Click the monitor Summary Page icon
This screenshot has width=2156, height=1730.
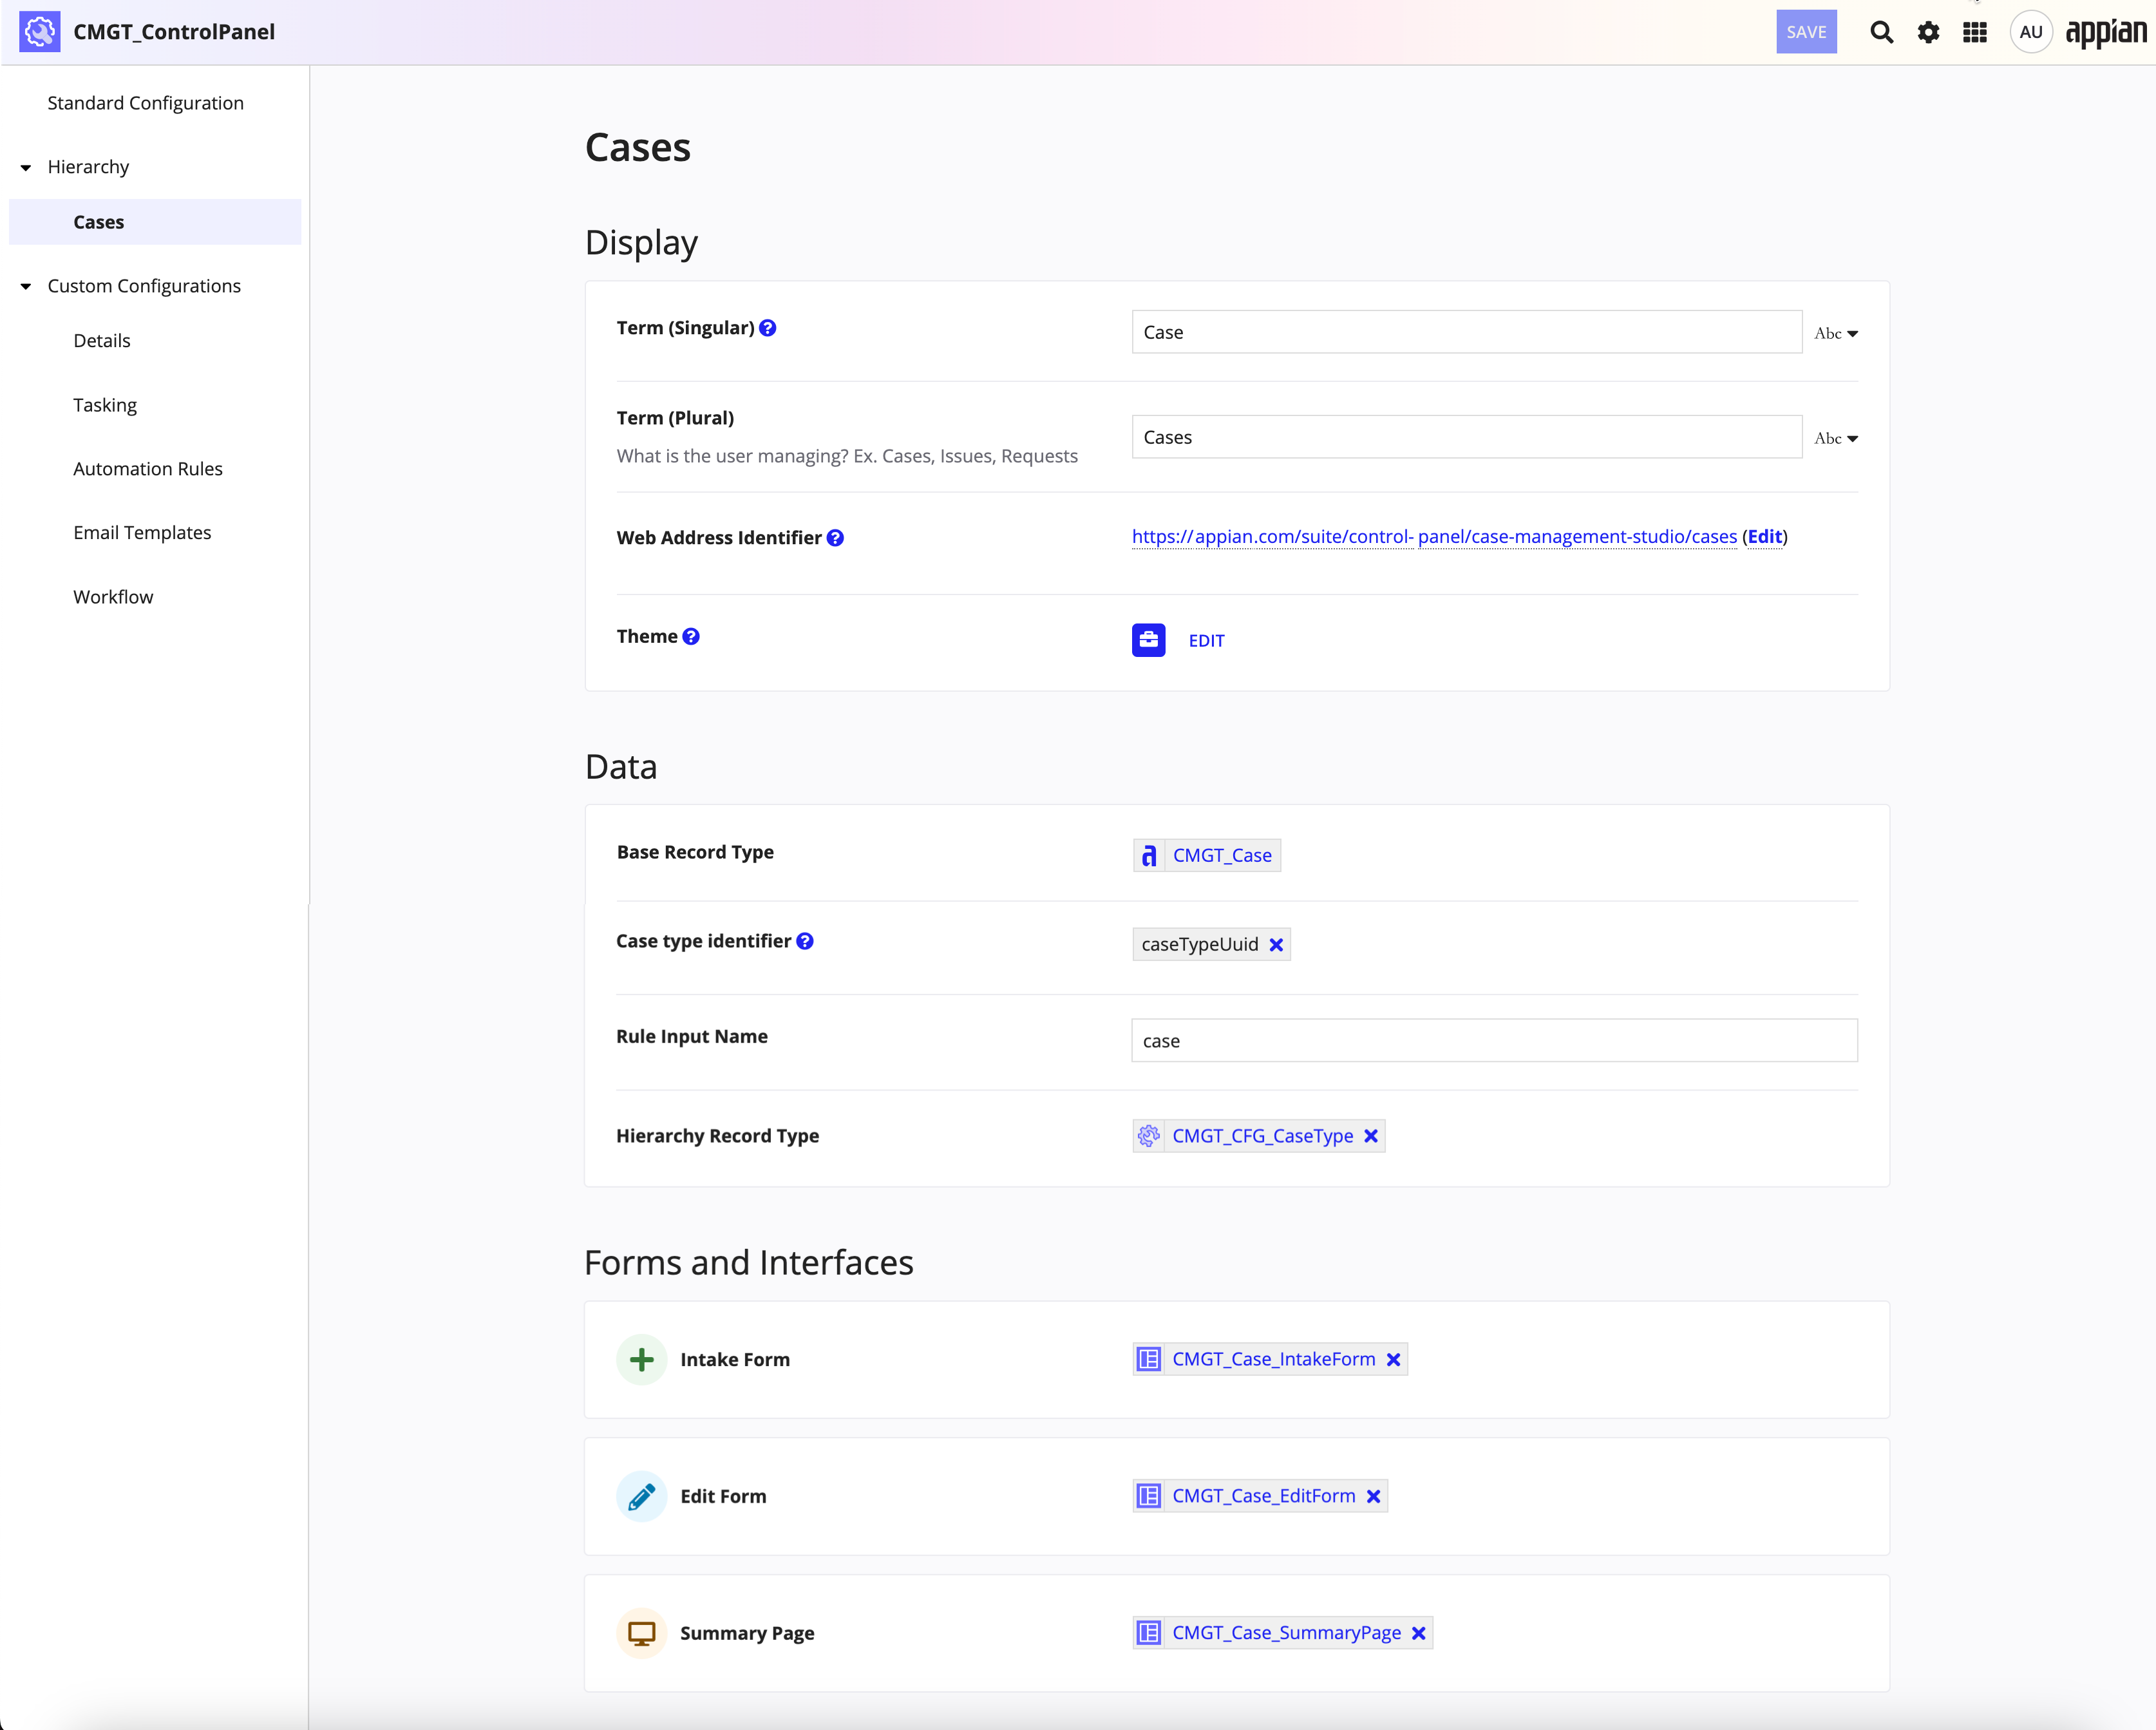[642, 1634]
